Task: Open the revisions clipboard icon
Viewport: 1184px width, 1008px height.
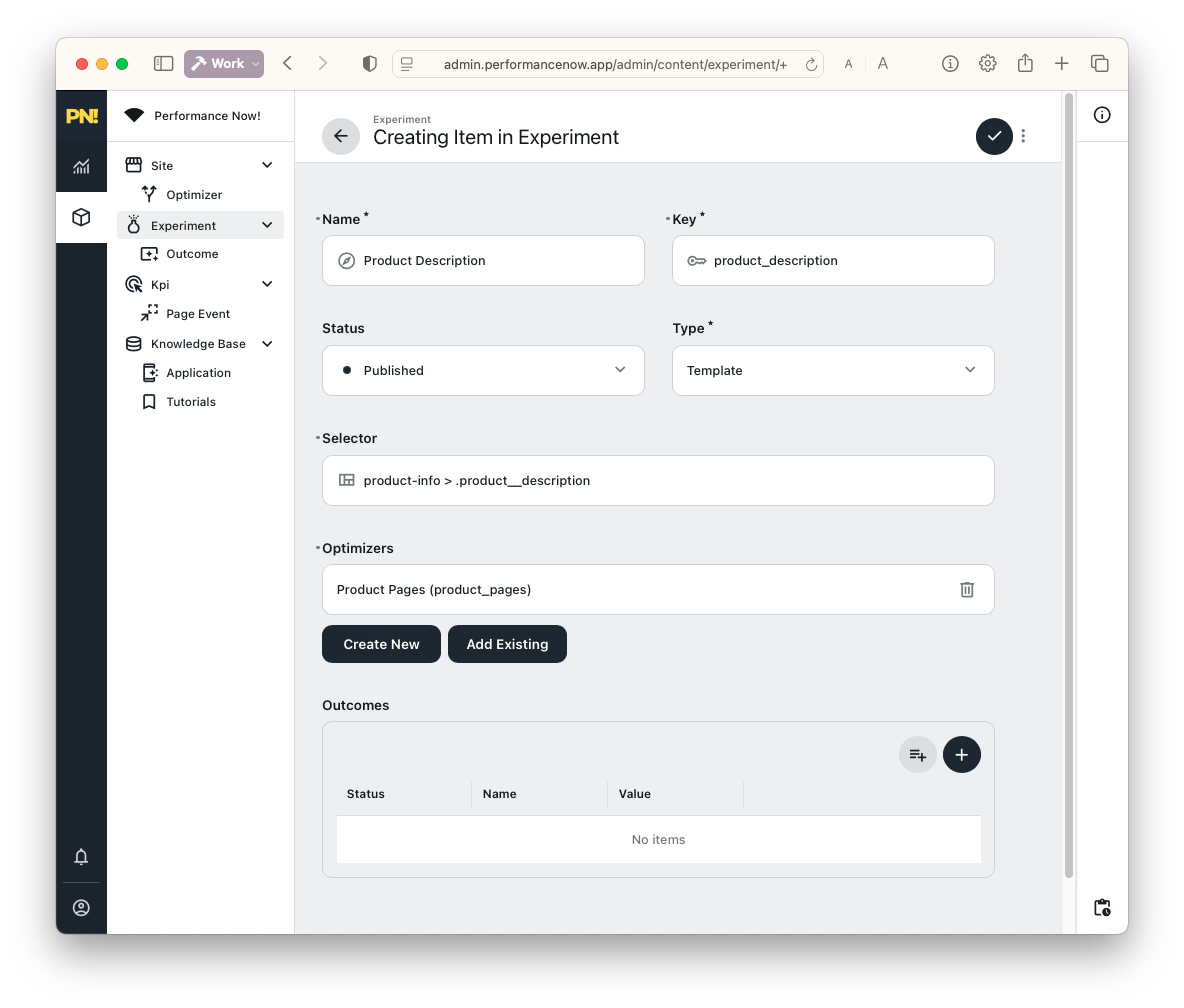Action: tap(1102, 908)
